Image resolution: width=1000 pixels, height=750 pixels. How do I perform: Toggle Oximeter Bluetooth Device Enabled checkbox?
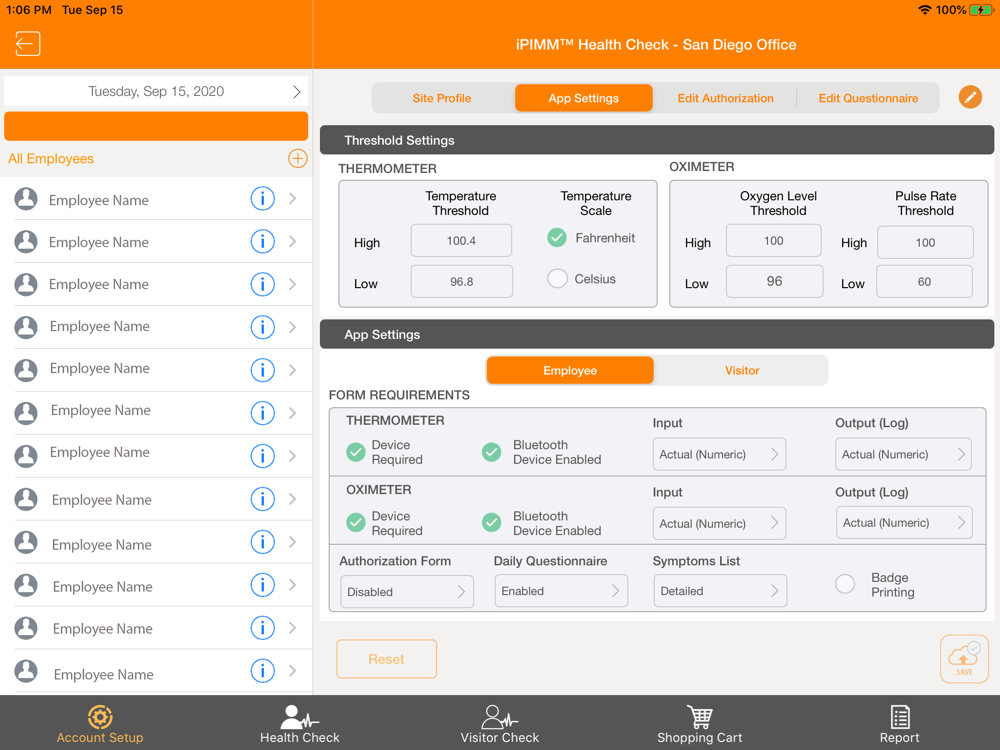click(491, 523)
